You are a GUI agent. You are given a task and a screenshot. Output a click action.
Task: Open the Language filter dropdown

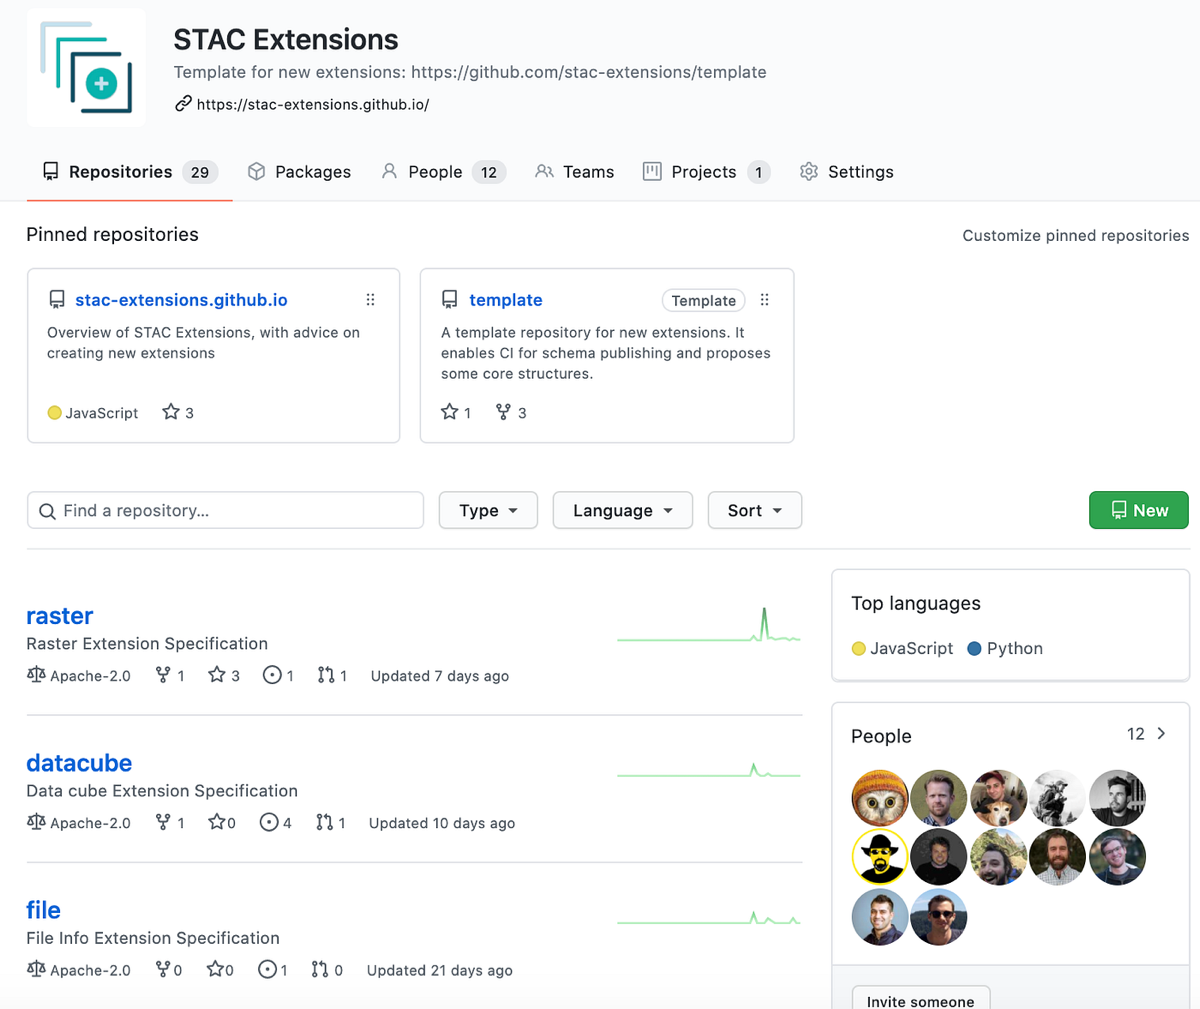623,510
